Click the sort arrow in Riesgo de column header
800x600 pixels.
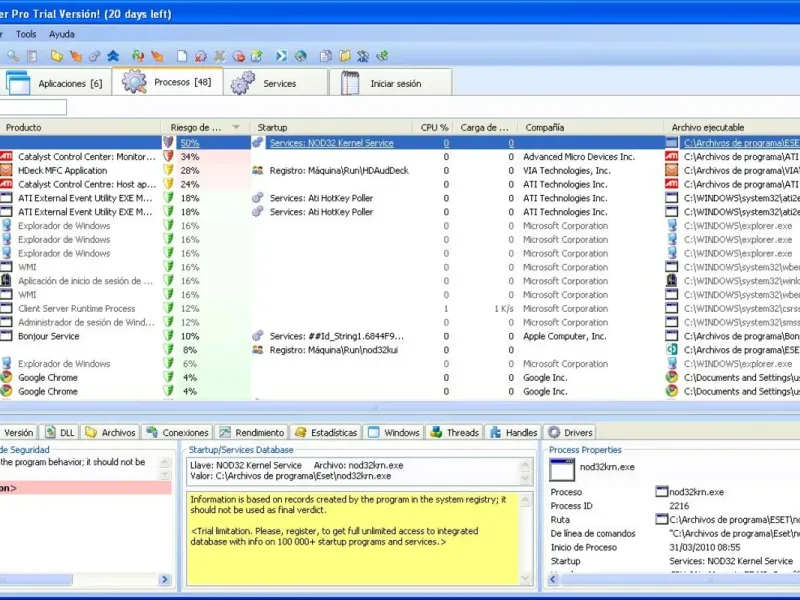(236, 127)
